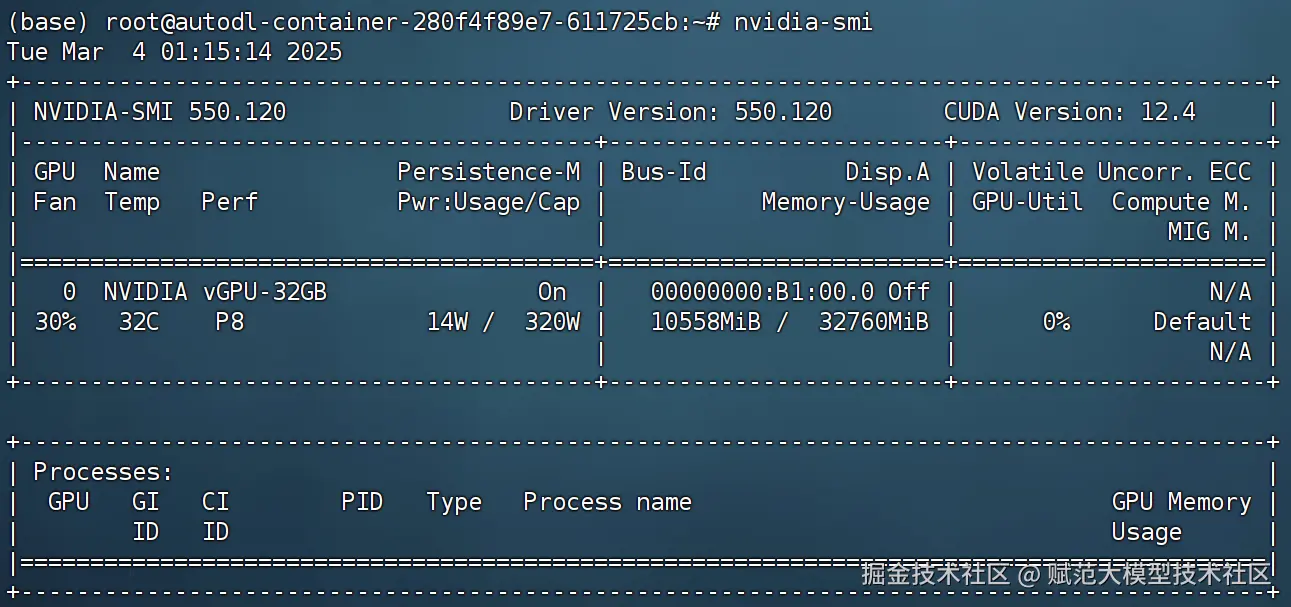
Task: Click the PID column header
Action: 362,502
